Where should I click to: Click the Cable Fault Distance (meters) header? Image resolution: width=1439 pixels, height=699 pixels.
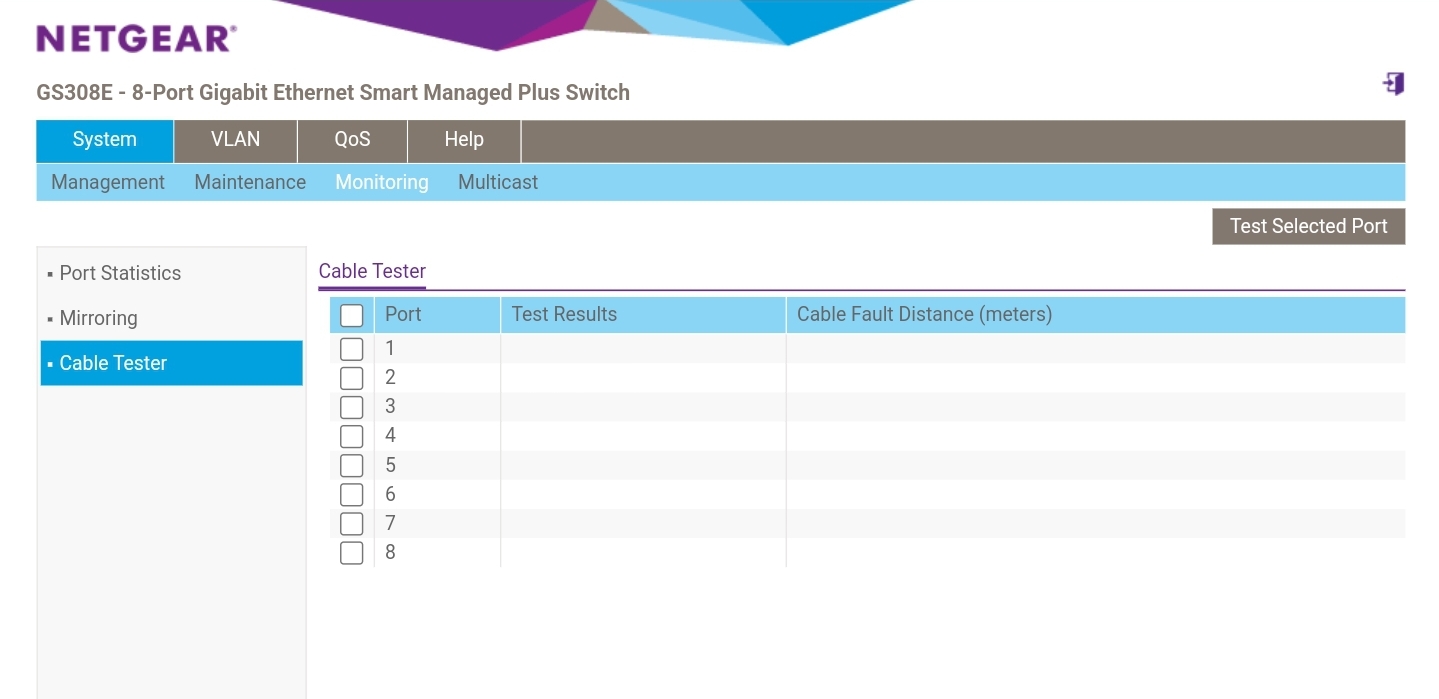1095,315
